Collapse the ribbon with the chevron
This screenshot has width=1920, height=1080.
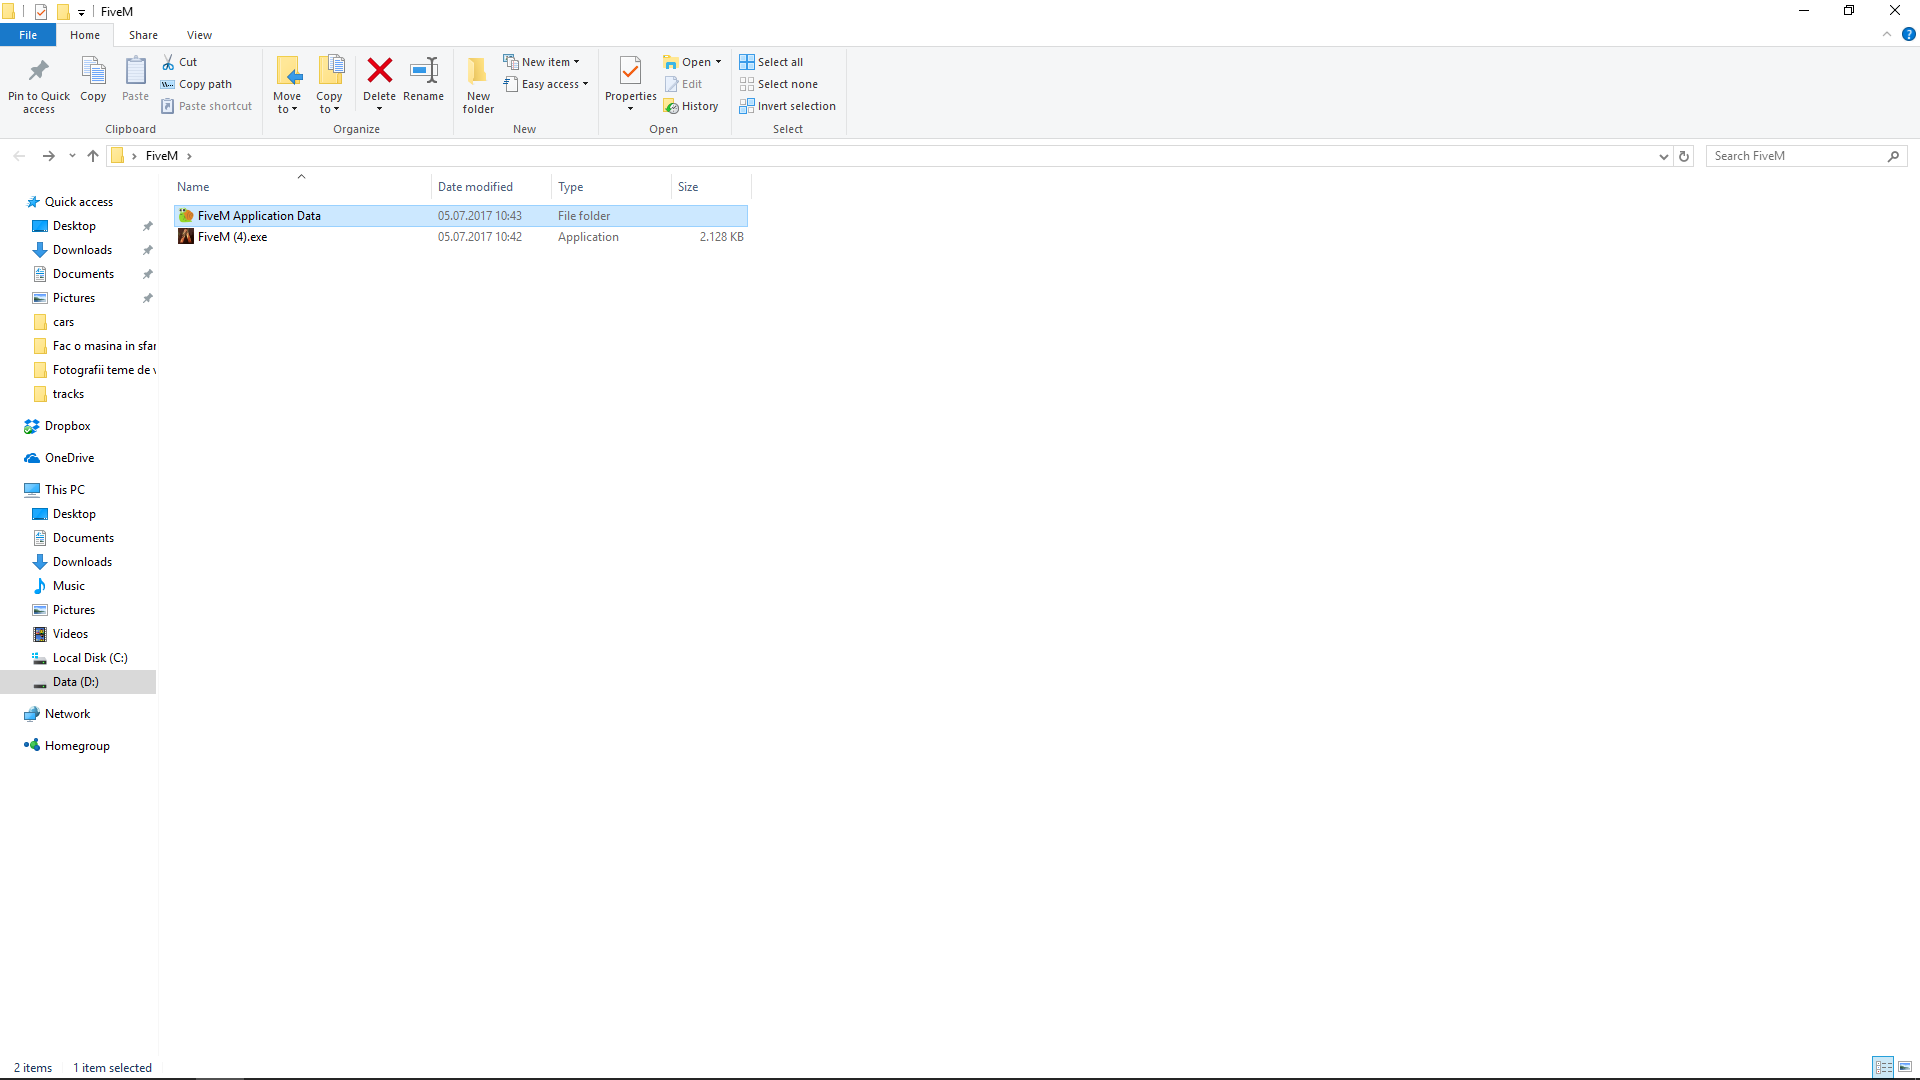1887,34
